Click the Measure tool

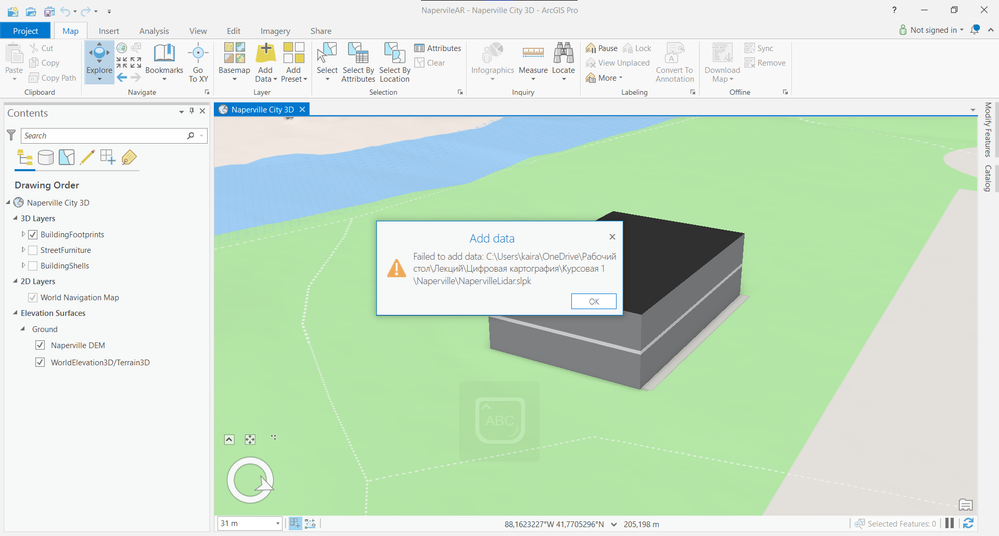click(x=533, y=62)
